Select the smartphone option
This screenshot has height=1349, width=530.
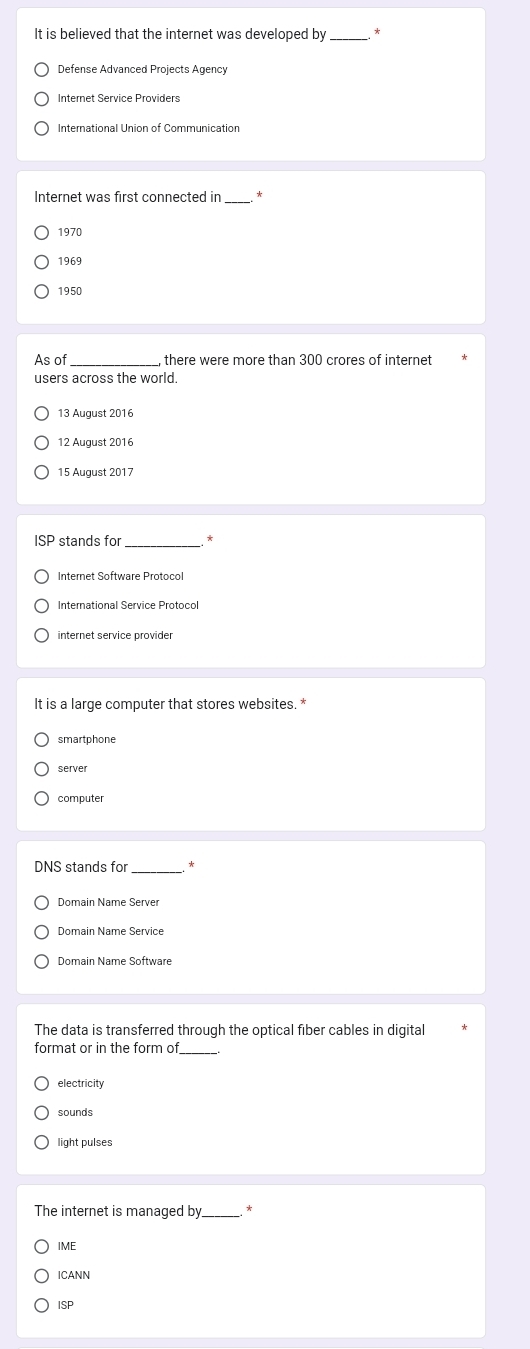(x=42, y=740)
